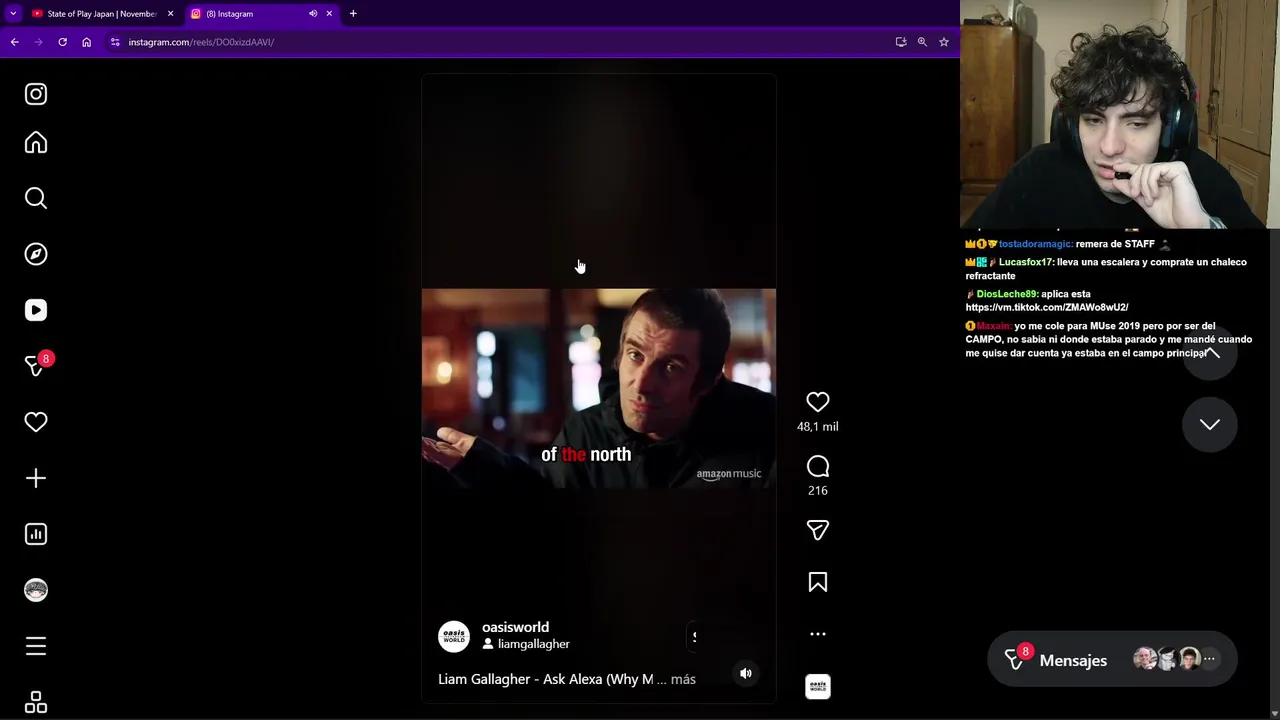The height and width of the screenshot is (720, 1280).
Task: Save the reel with bookmark icon
Action: click(818, 583)
